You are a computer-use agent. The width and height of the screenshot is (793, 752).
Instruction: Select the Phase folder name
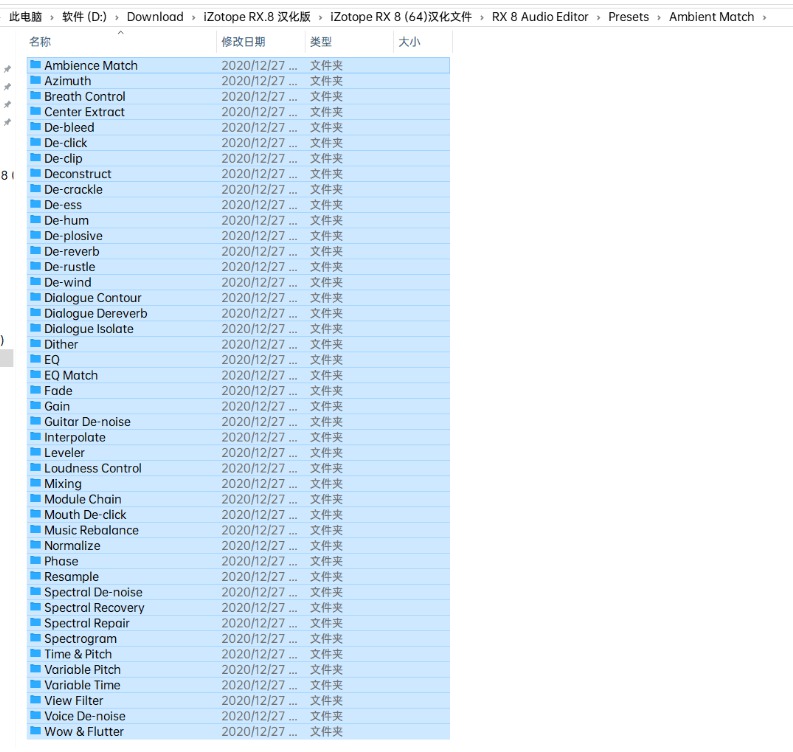click(61, 561)
